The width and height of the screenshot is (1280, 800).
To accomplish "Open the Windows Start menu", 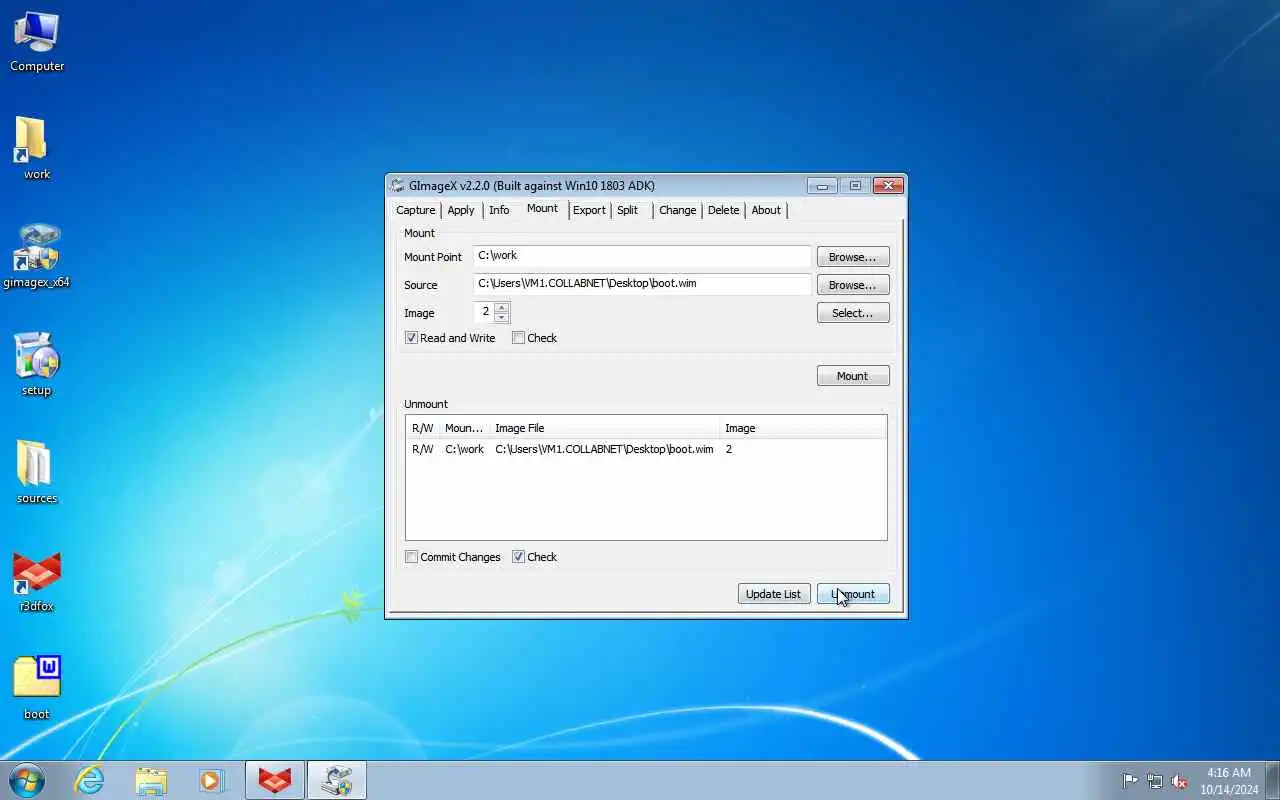I will (27, 780).
